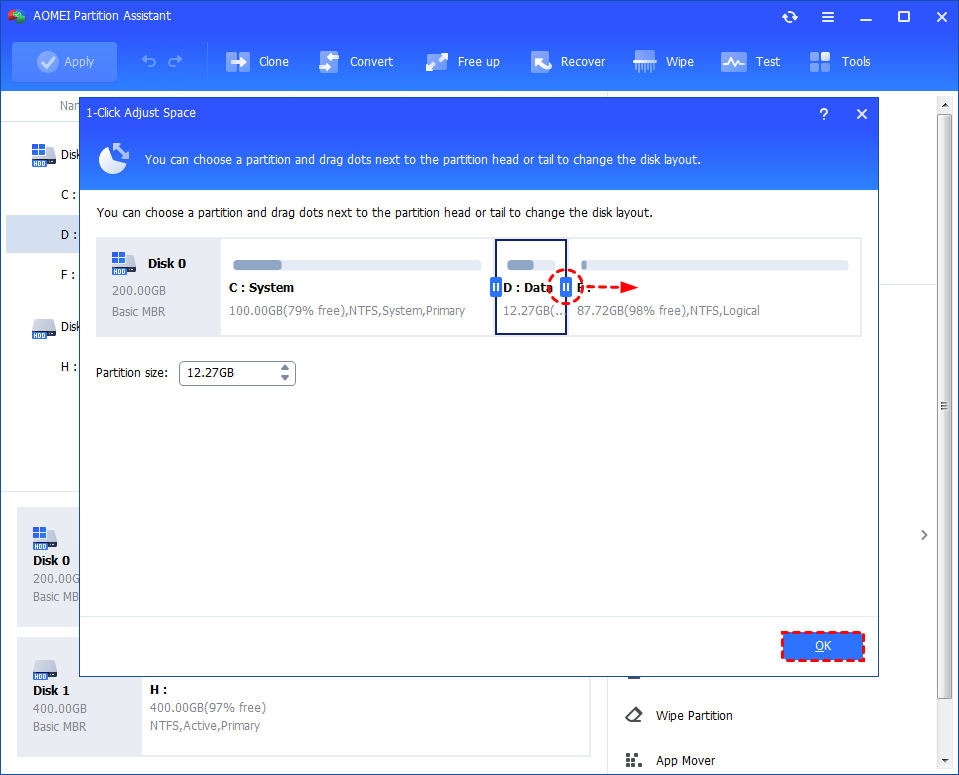The width and height of the screenshot is (959, 775).
Task: Click Disk 0 tile in bottom panel
Action: [x=48, y=566]
